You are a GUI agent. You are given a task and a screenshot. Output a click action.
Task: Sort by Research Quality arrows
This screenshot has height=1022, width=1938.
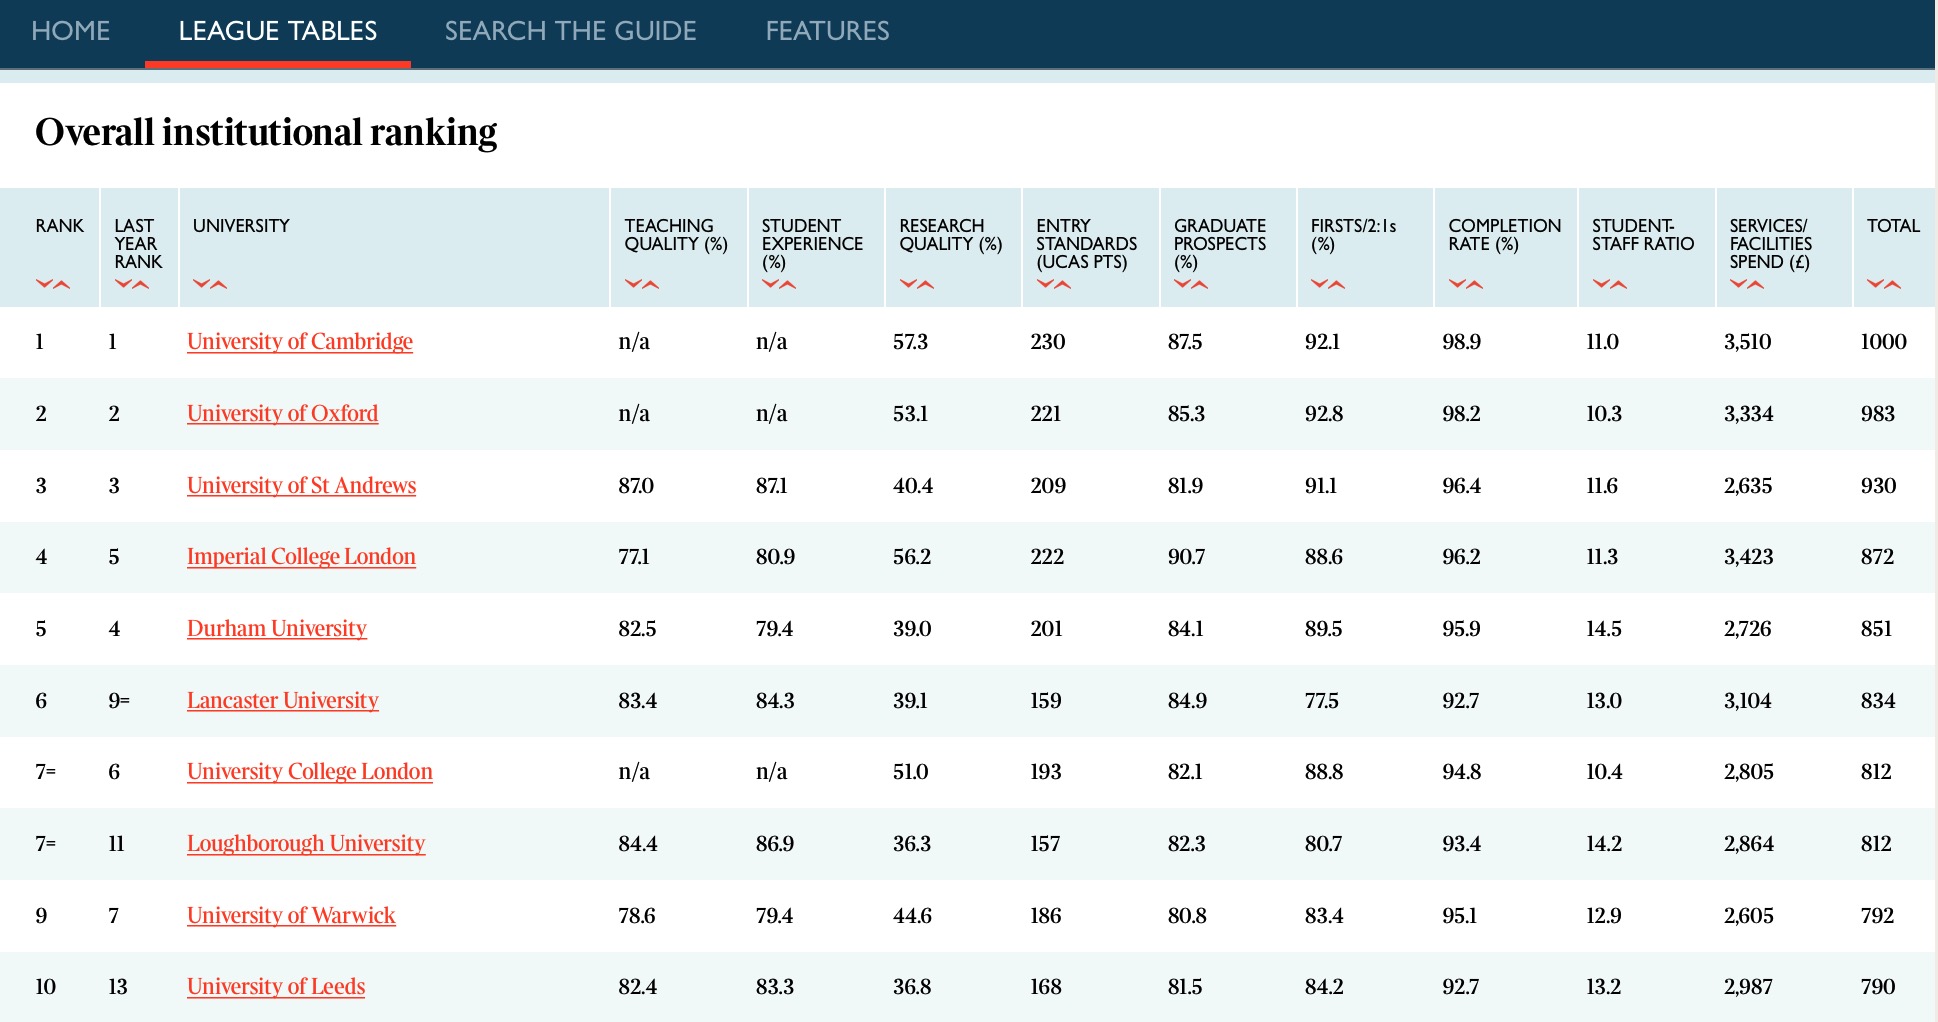[x=917, y=284]
